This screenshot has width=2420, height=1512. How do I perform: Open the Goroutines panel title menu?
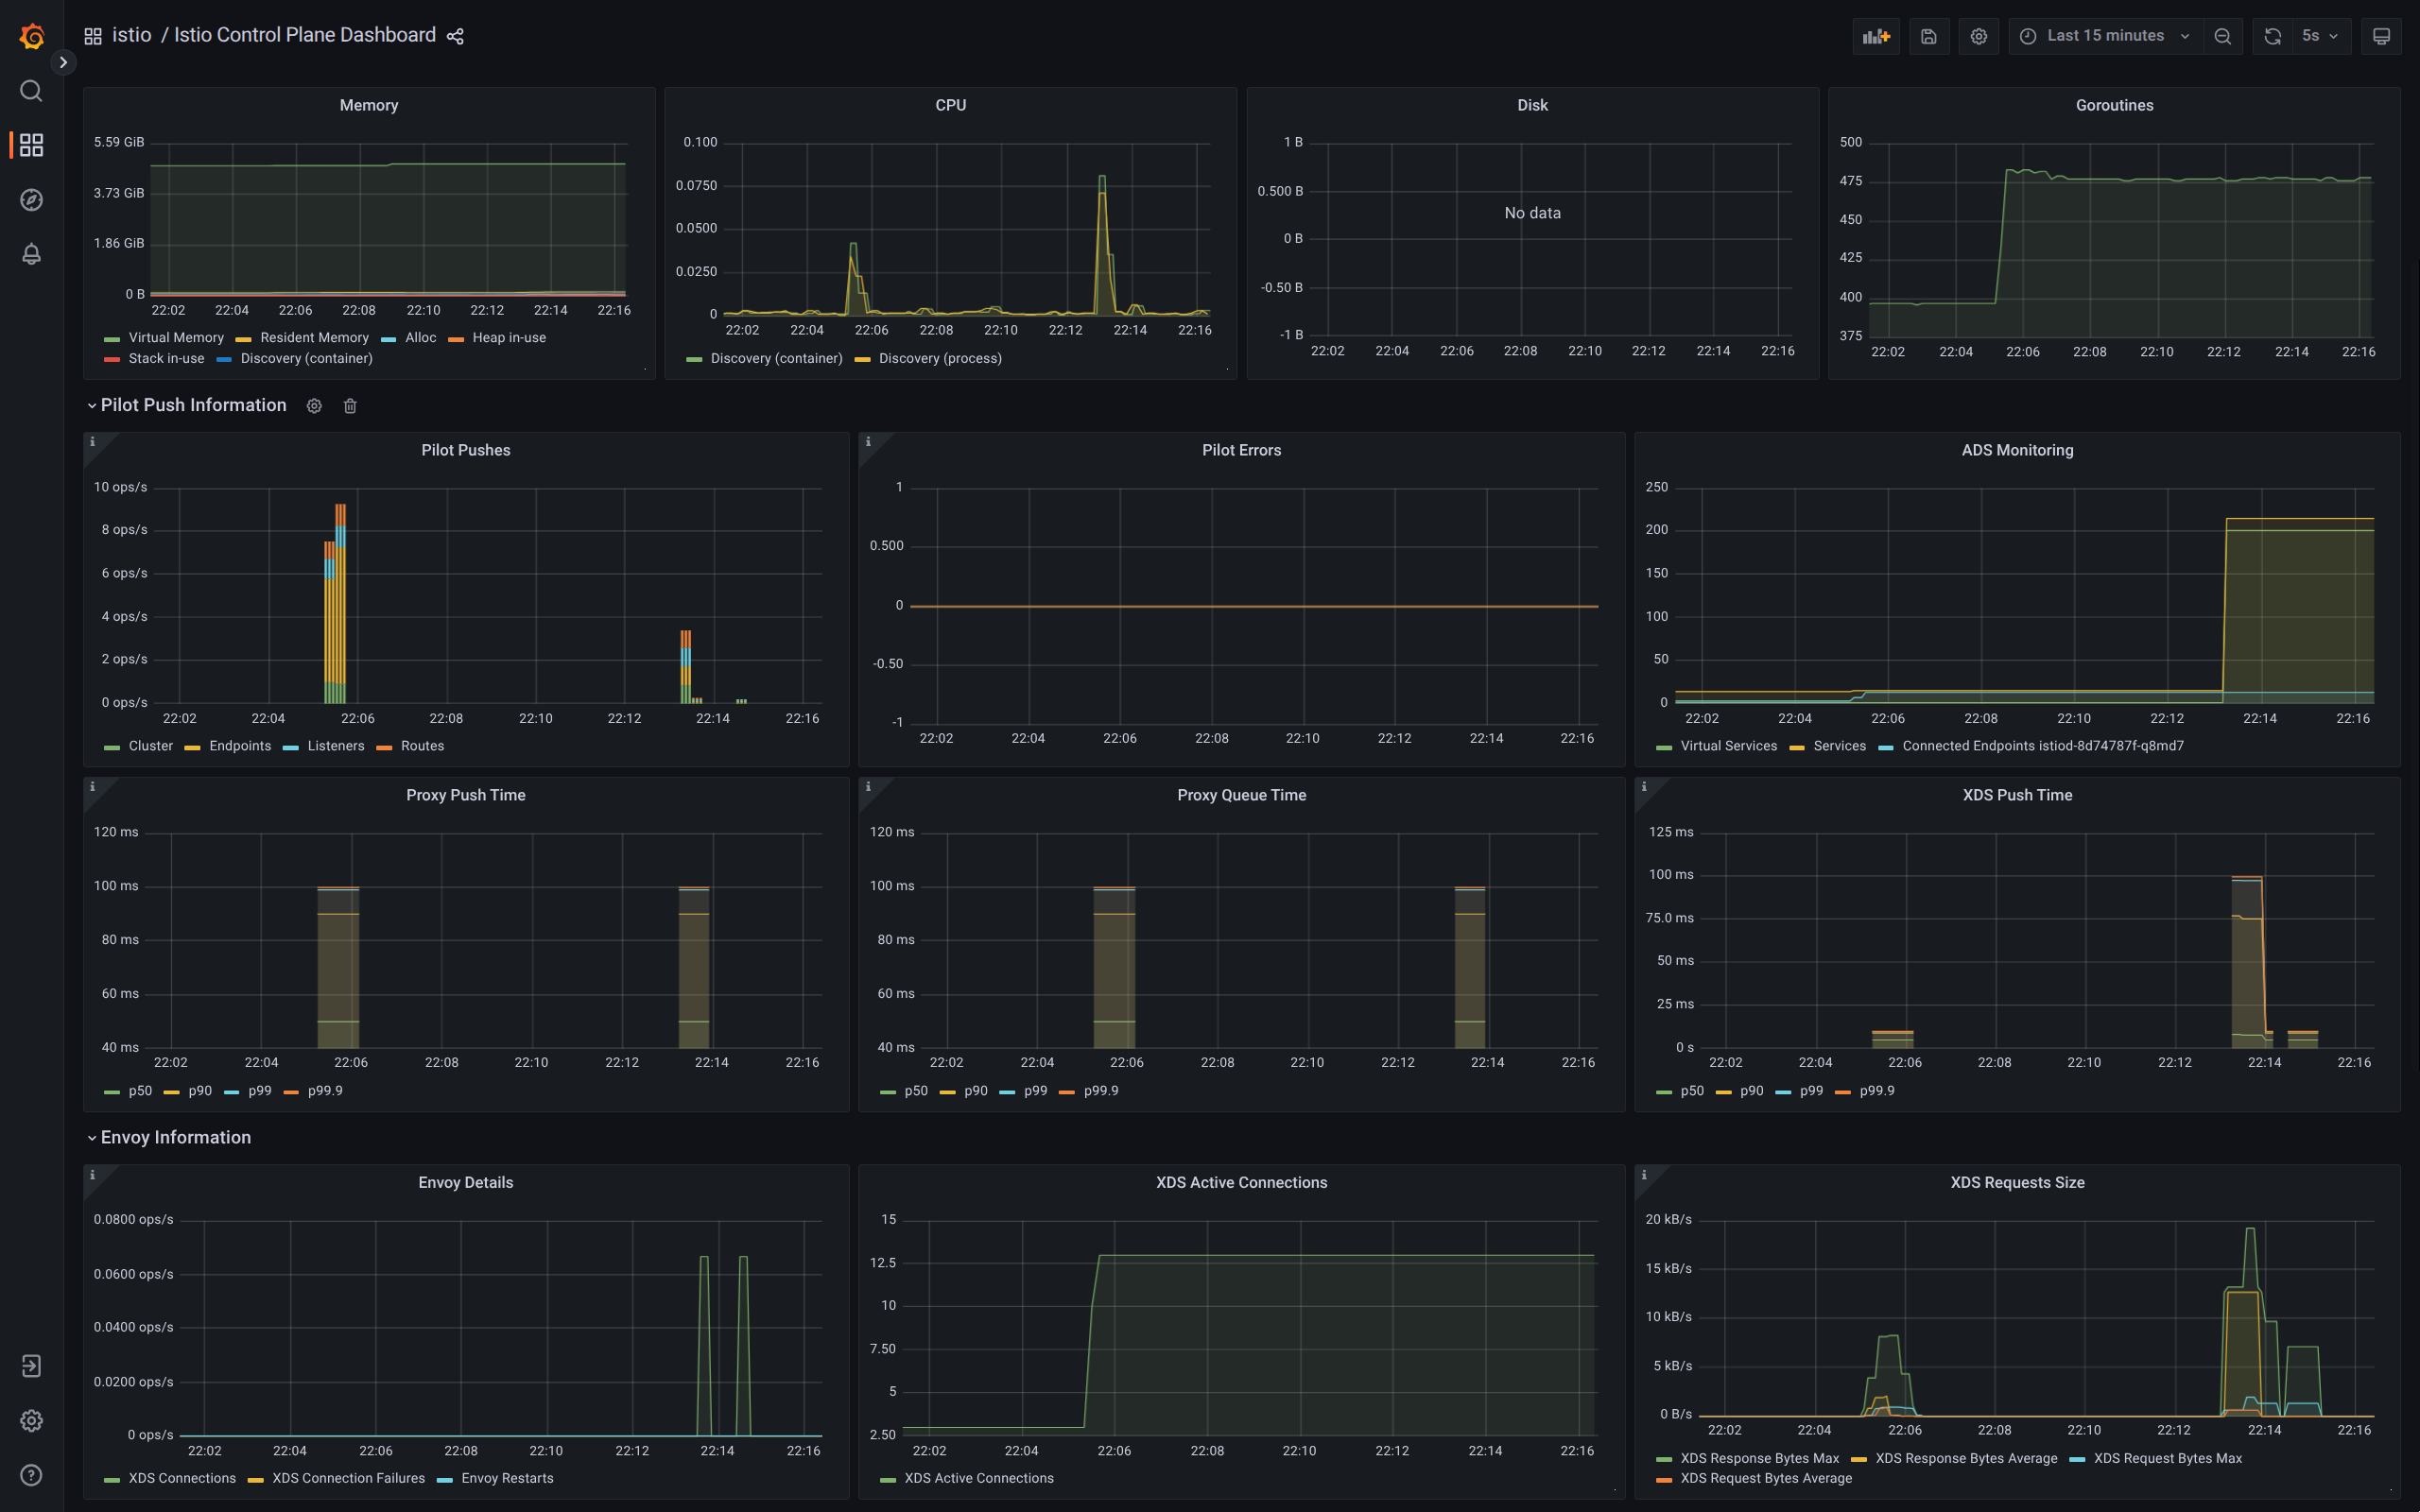tap(2114, 105)
